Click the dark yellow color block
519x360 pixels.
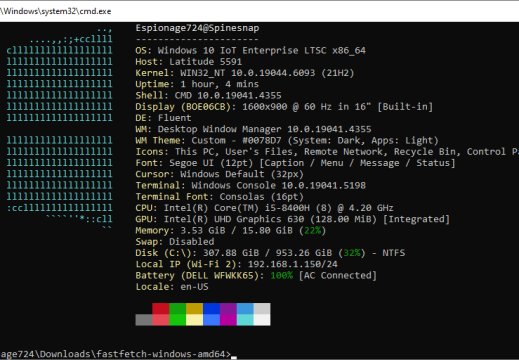coord(194,309)
